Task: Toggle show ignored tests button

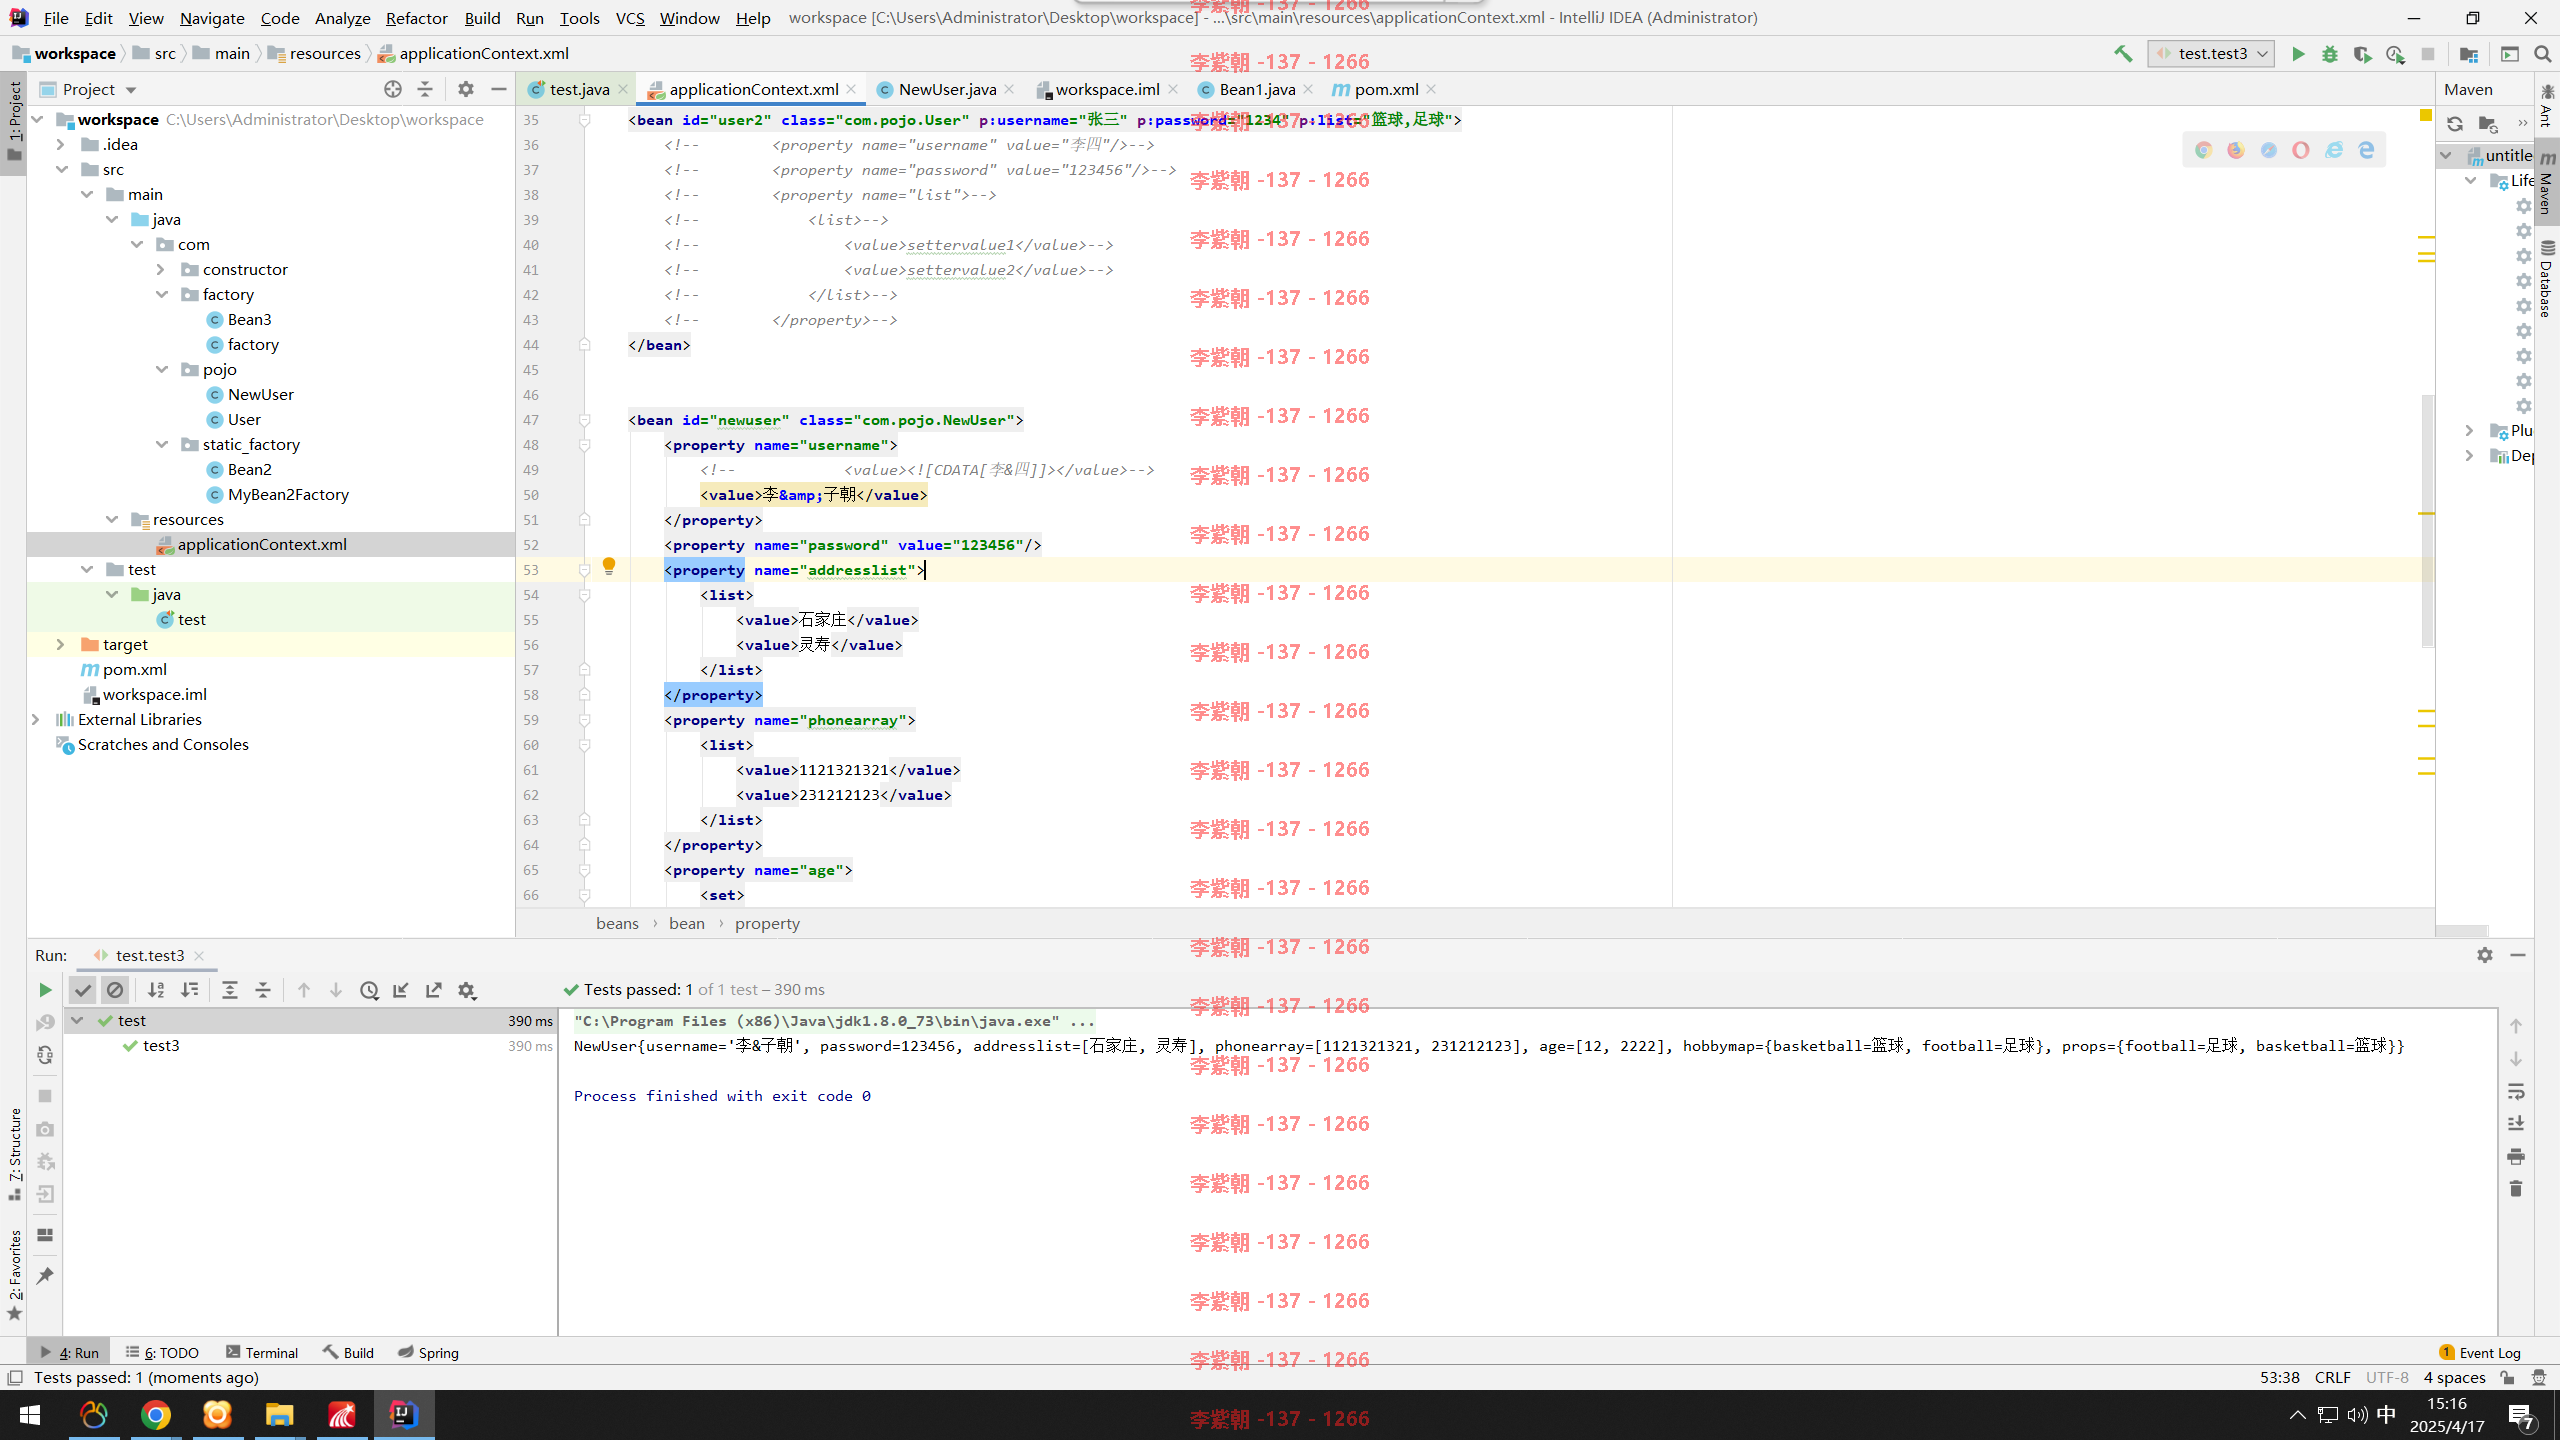Action: tap(115, 990)
